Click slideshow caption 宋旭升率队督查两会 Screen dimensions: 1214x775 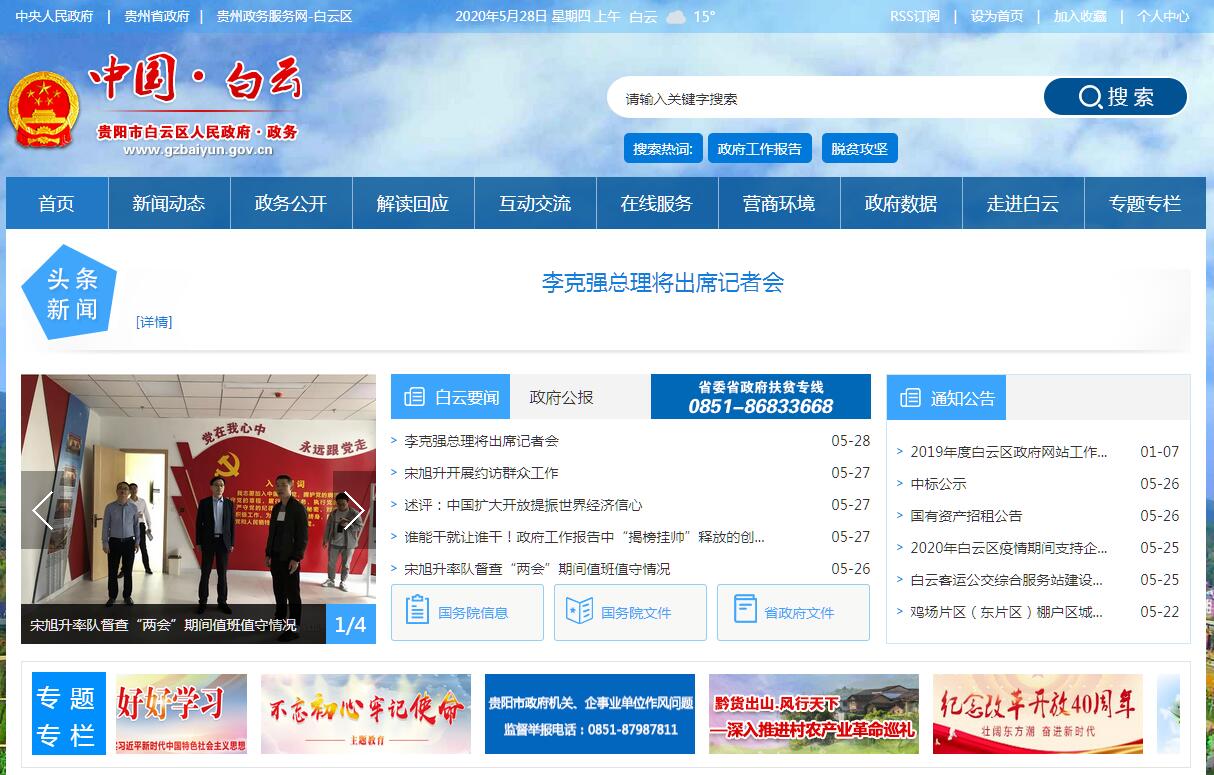[x=163, y=625]
